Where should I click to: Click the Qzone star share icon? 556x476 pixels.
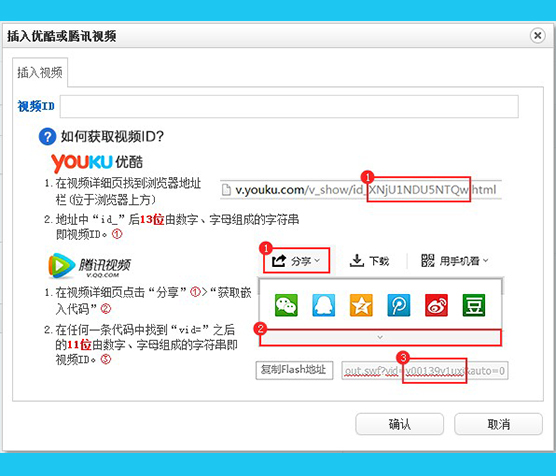(361, 305)
